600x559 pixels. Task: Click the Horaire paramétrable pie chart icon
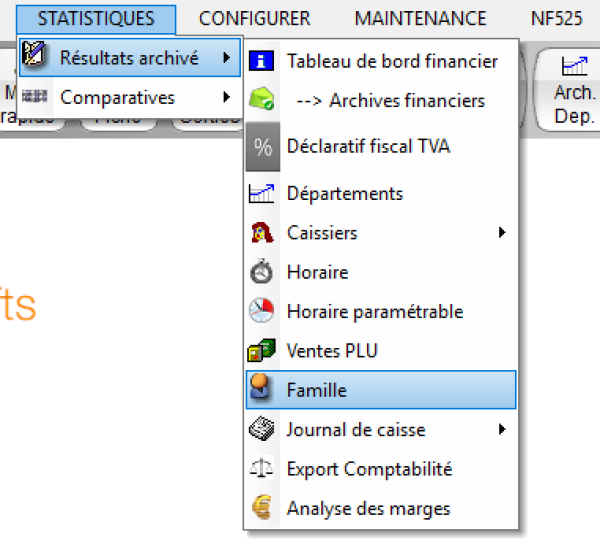(x=261, y=311)
